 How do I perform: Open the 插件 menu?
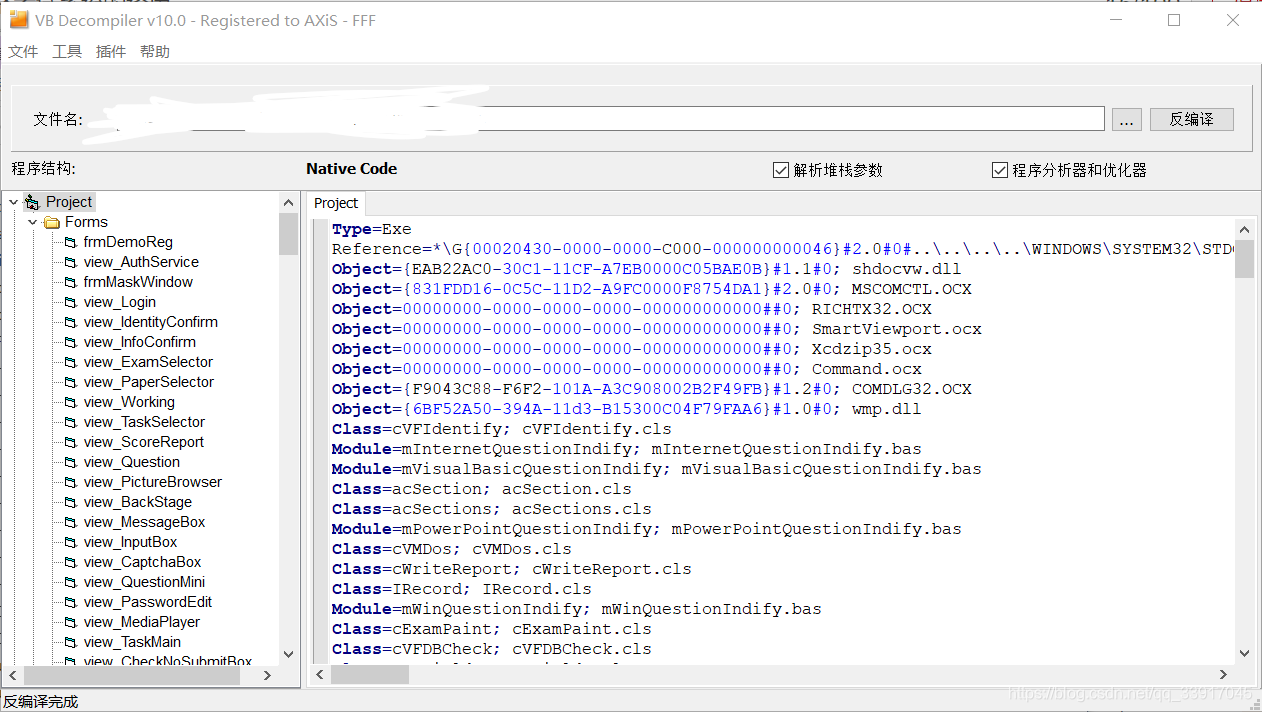(111, 52)
